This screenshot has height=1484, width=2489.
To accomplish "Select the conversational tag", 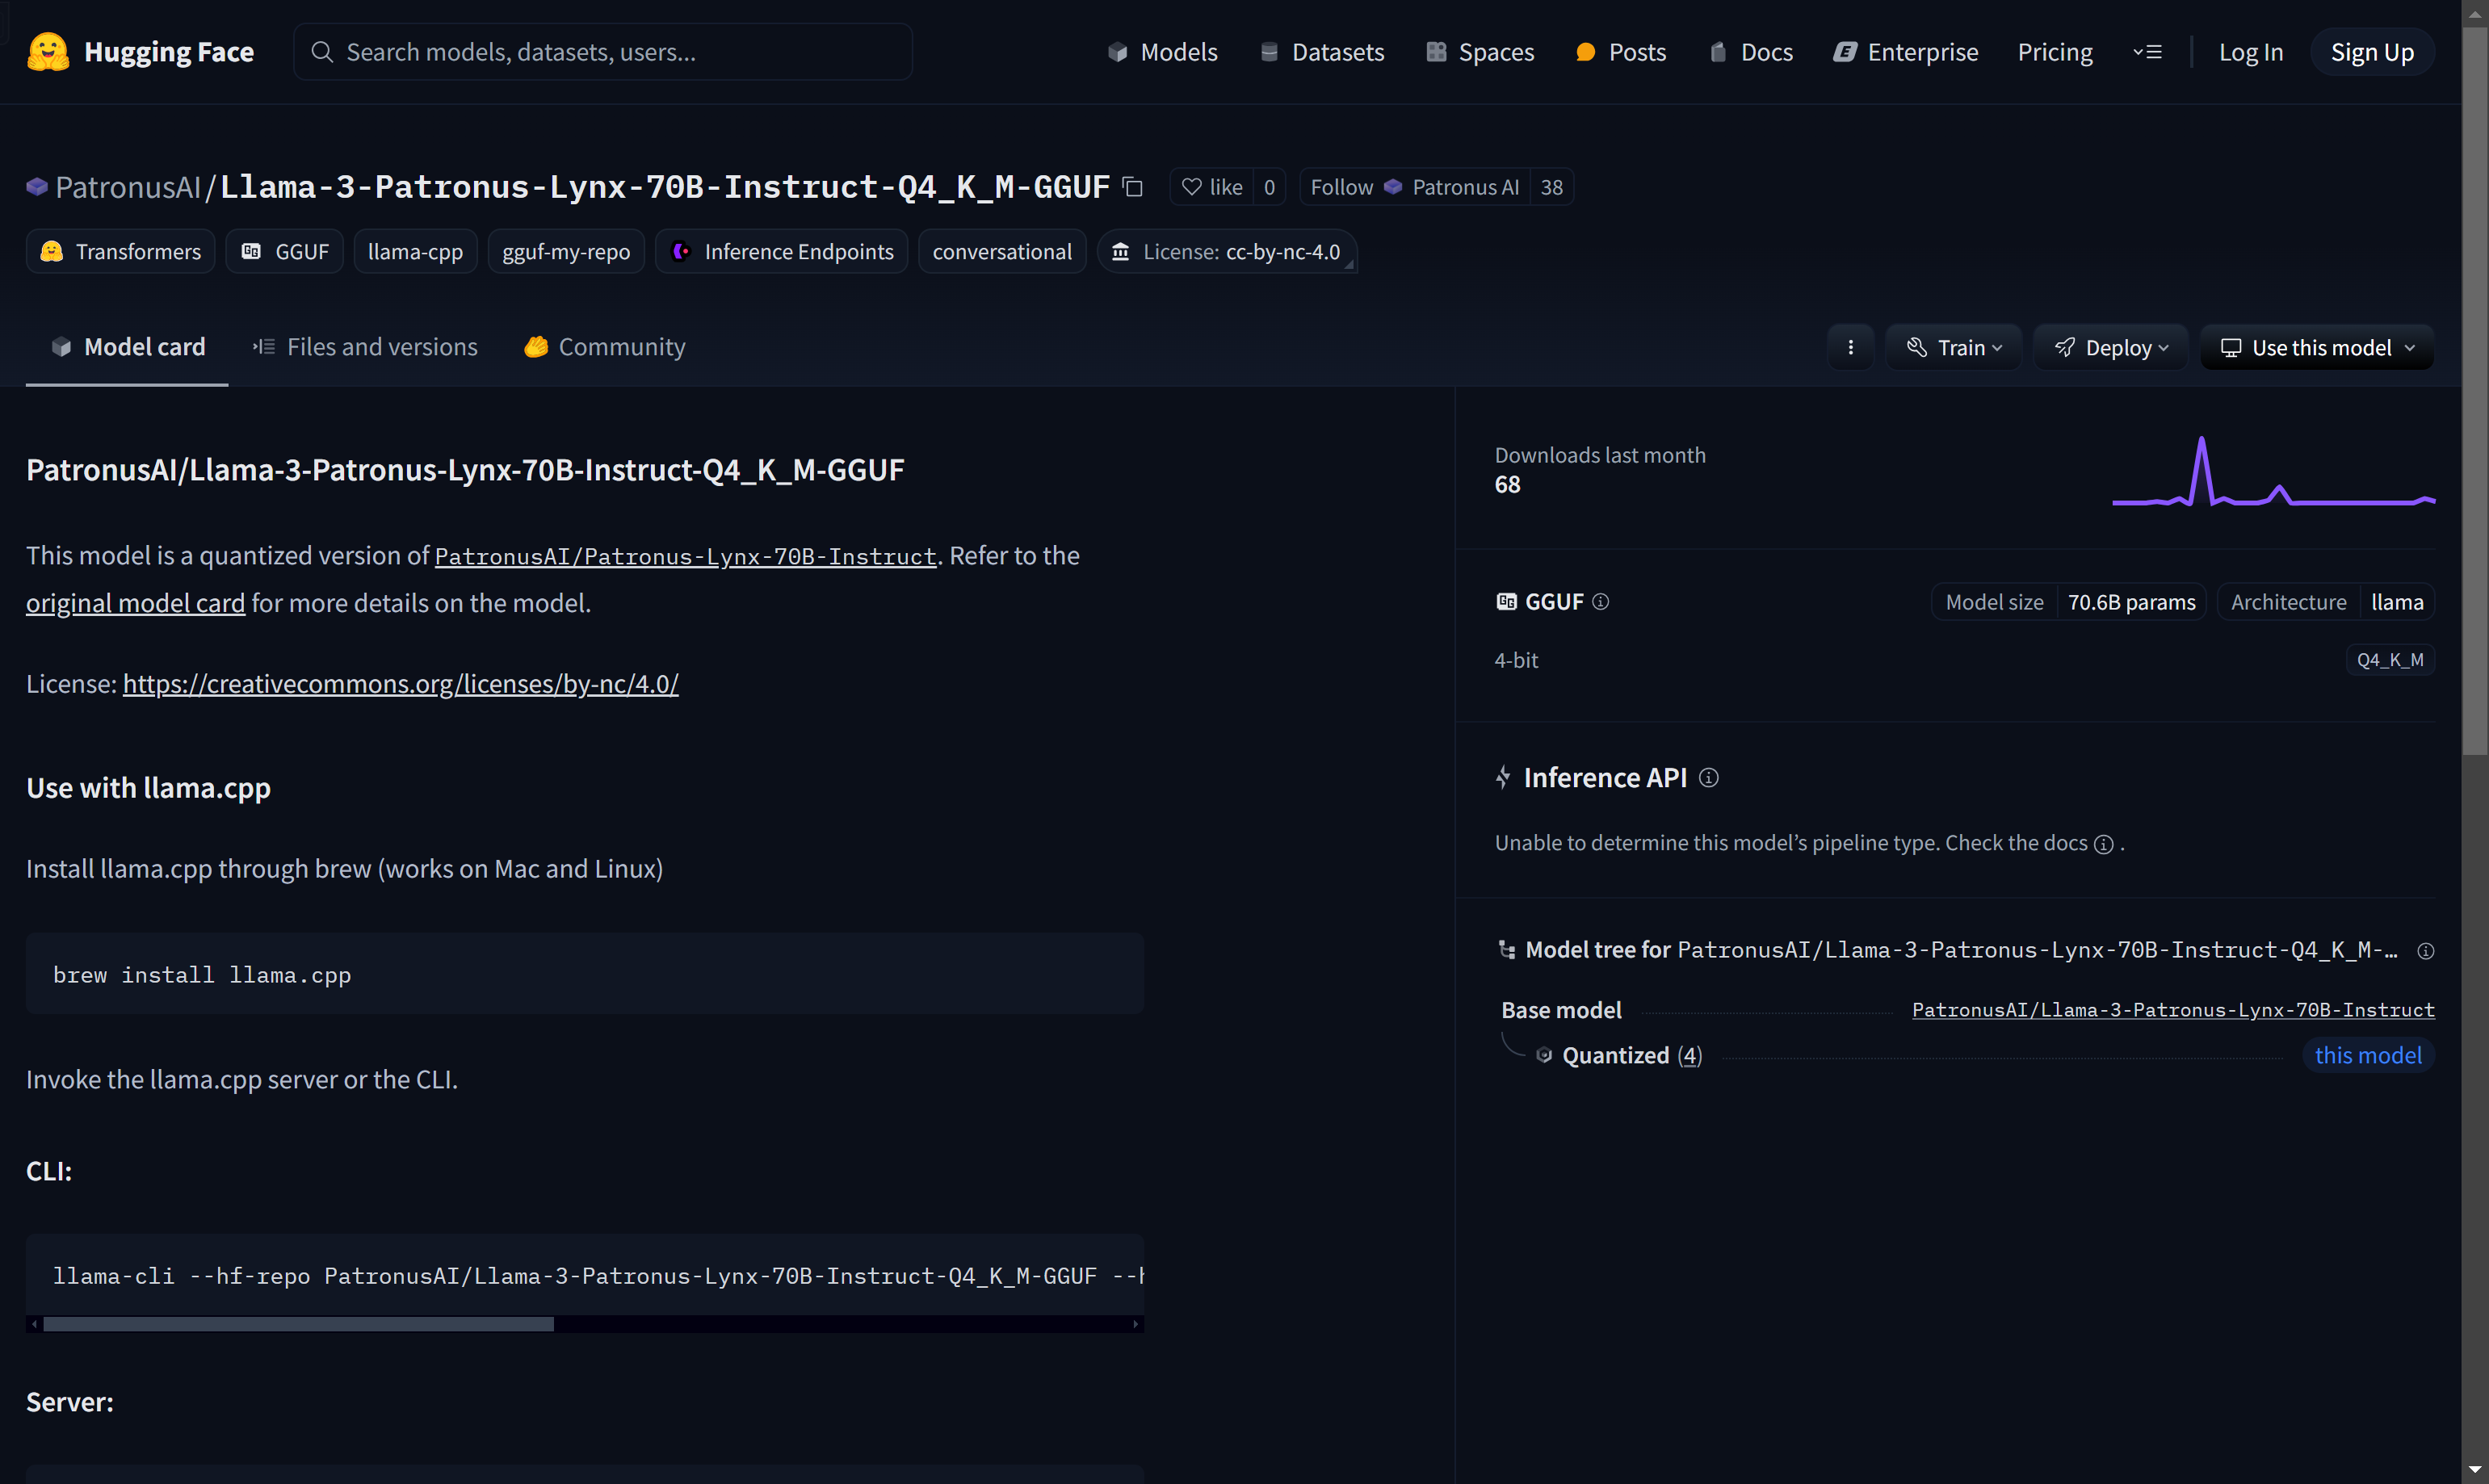I will click(x=1002, y=251).
